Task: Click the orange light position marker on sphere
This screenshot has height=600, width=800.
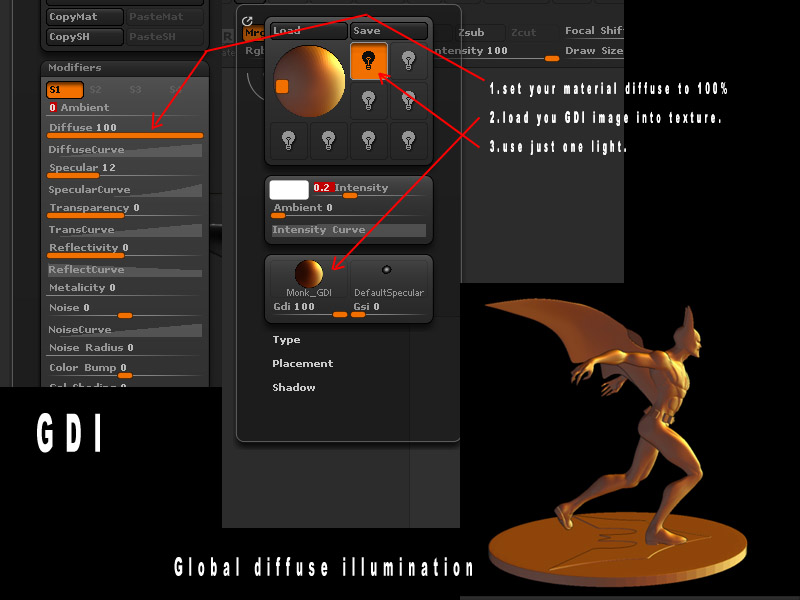Action: coord(282,87)
